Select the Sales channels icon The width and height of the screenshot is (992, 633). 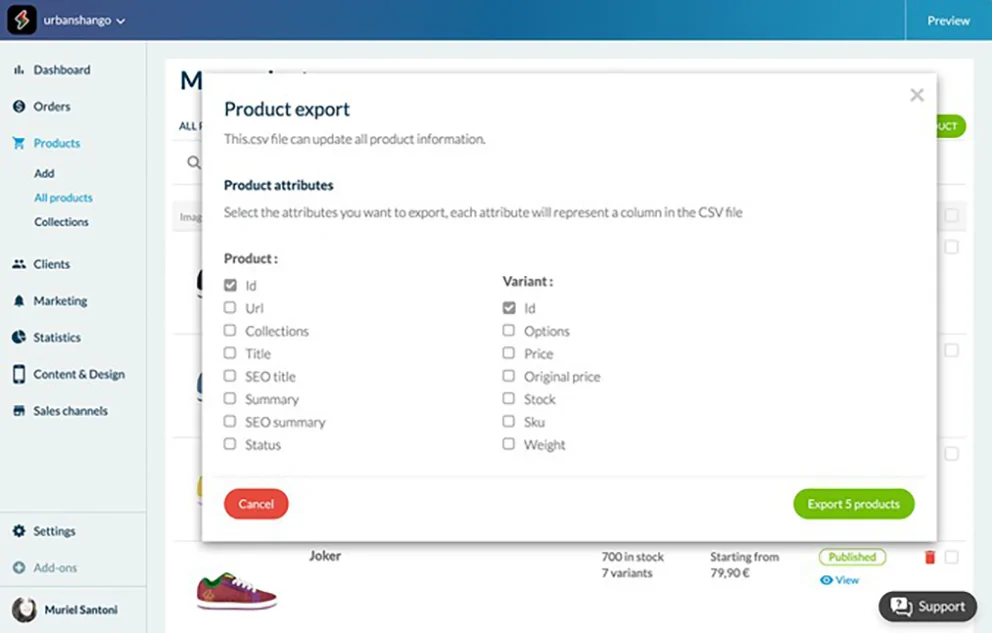(18, 410)
